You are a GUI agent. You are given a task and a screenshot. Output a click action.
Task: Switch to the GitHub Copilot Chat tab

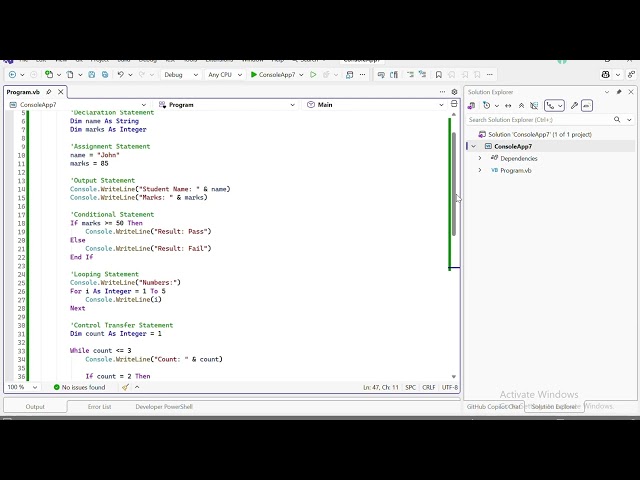[494, 407]
